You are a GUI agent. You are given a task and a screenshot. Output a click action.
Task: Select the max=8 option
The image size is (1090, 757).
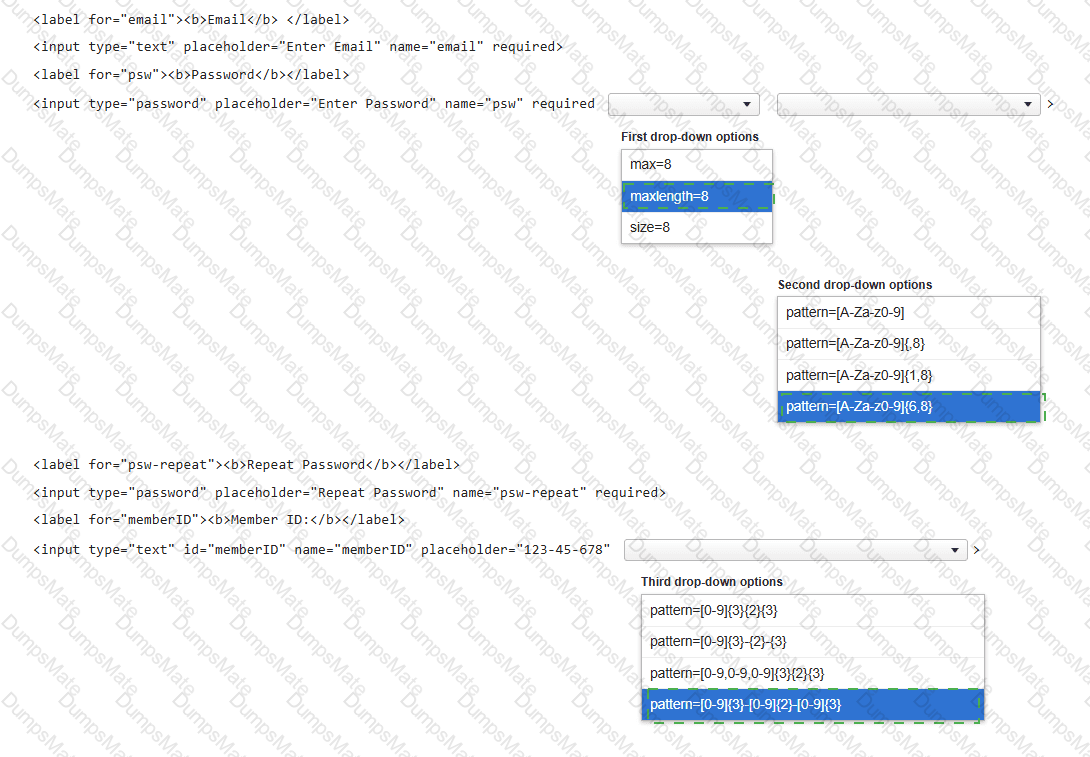697,165
